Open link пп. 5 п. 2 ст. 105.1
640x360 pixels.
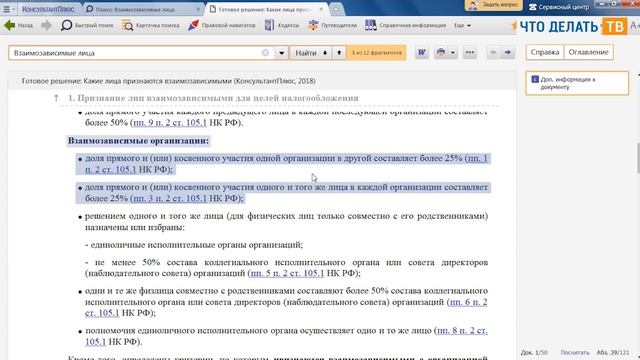click(x=287, y=273)
